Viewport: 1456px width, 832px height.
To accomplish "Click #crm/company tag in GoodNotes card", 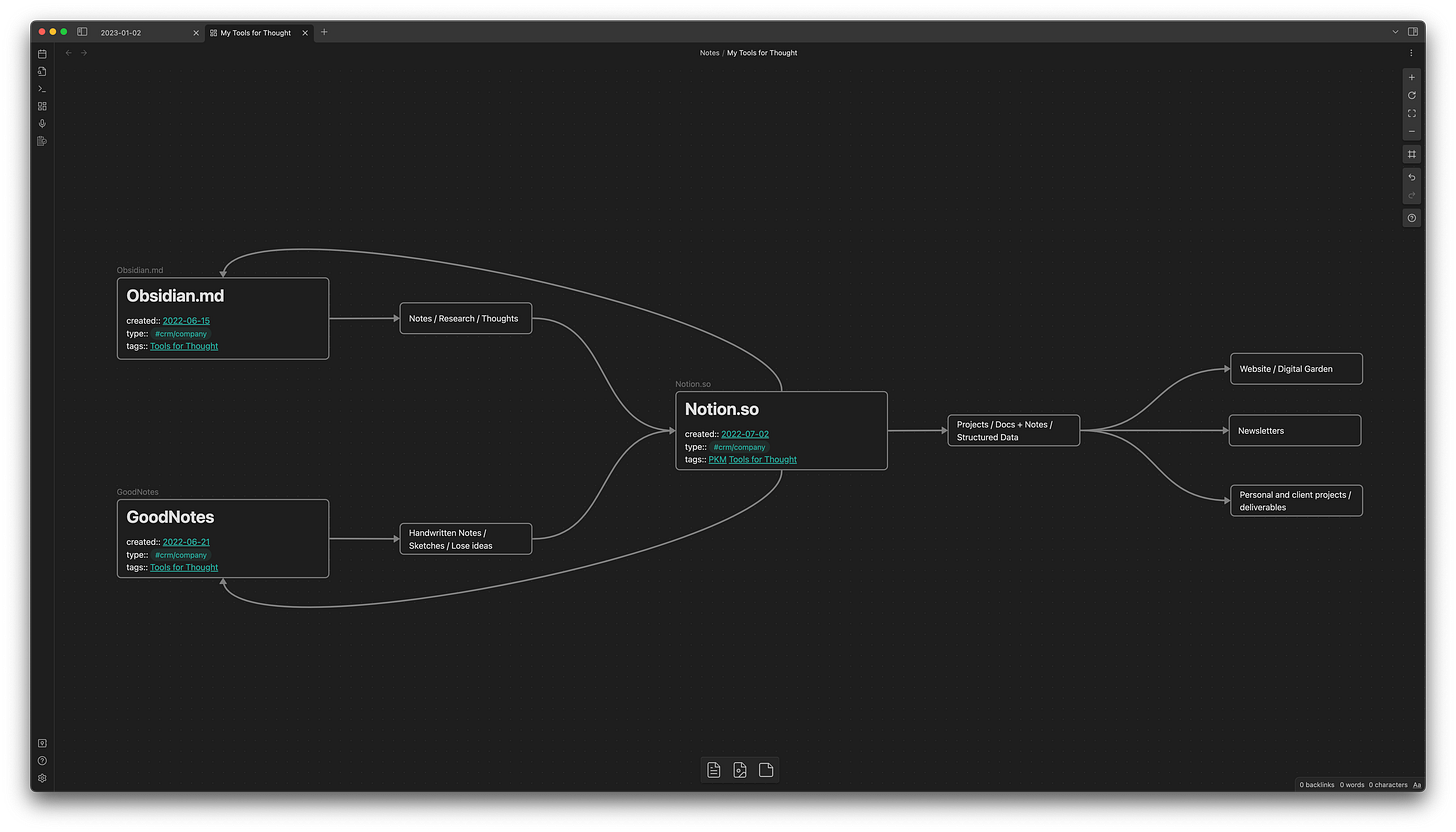I will [181, 555].
